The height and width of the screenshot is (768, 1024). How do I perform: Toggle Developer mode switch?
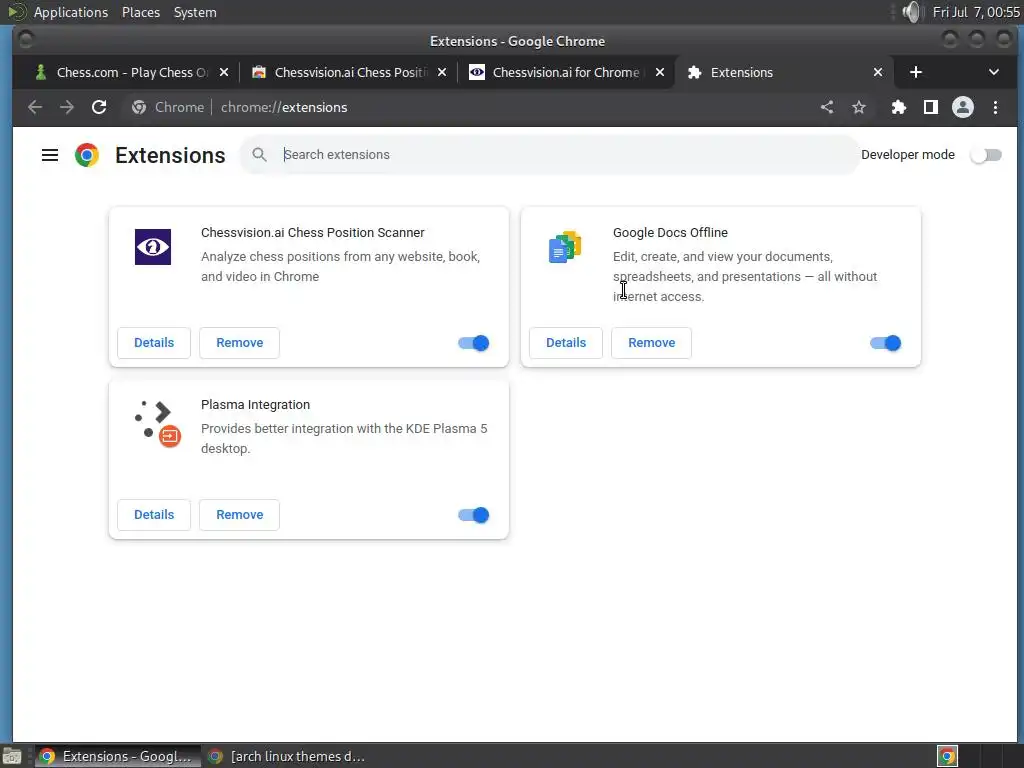pos(985,155)
